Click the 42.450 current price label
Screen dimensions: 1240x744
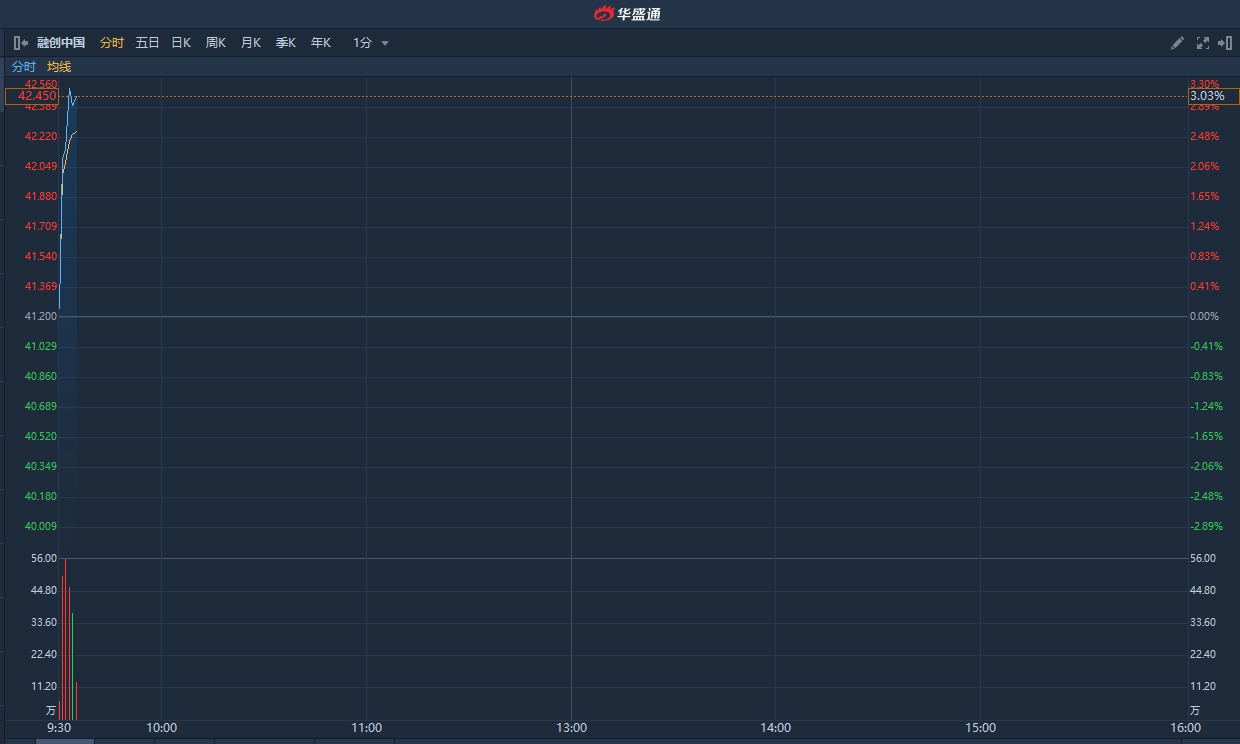point(32,96)
